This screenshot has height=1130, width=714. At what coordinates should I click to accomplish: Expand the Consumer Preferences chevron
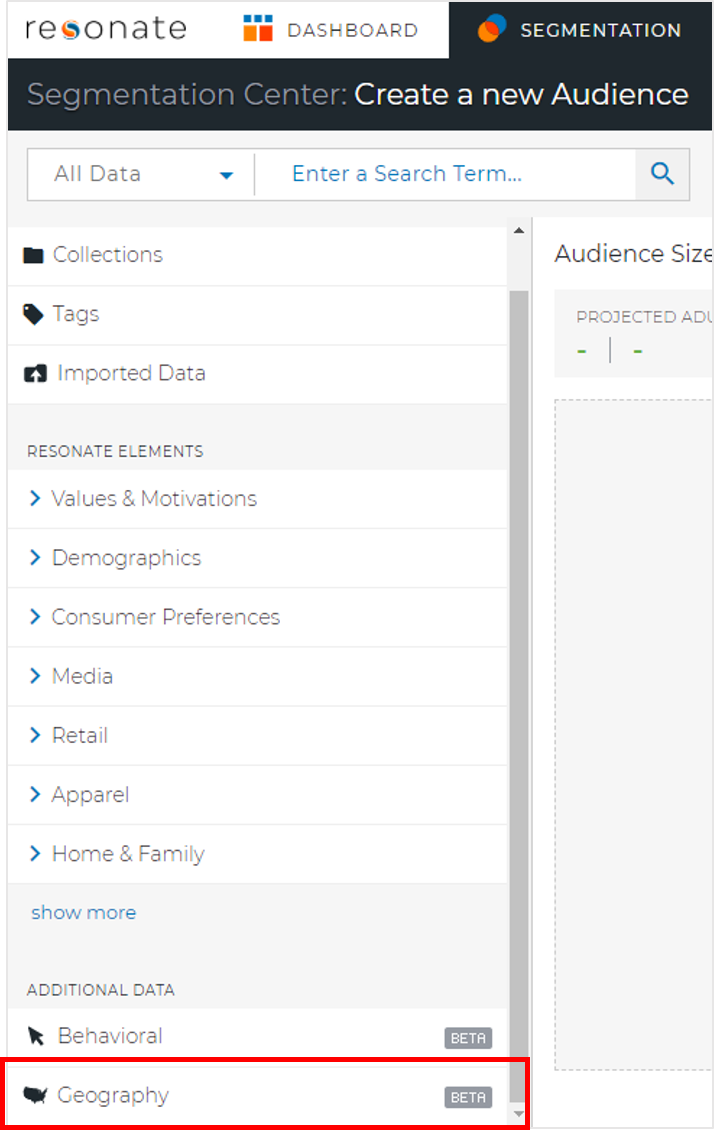point(35,616)
